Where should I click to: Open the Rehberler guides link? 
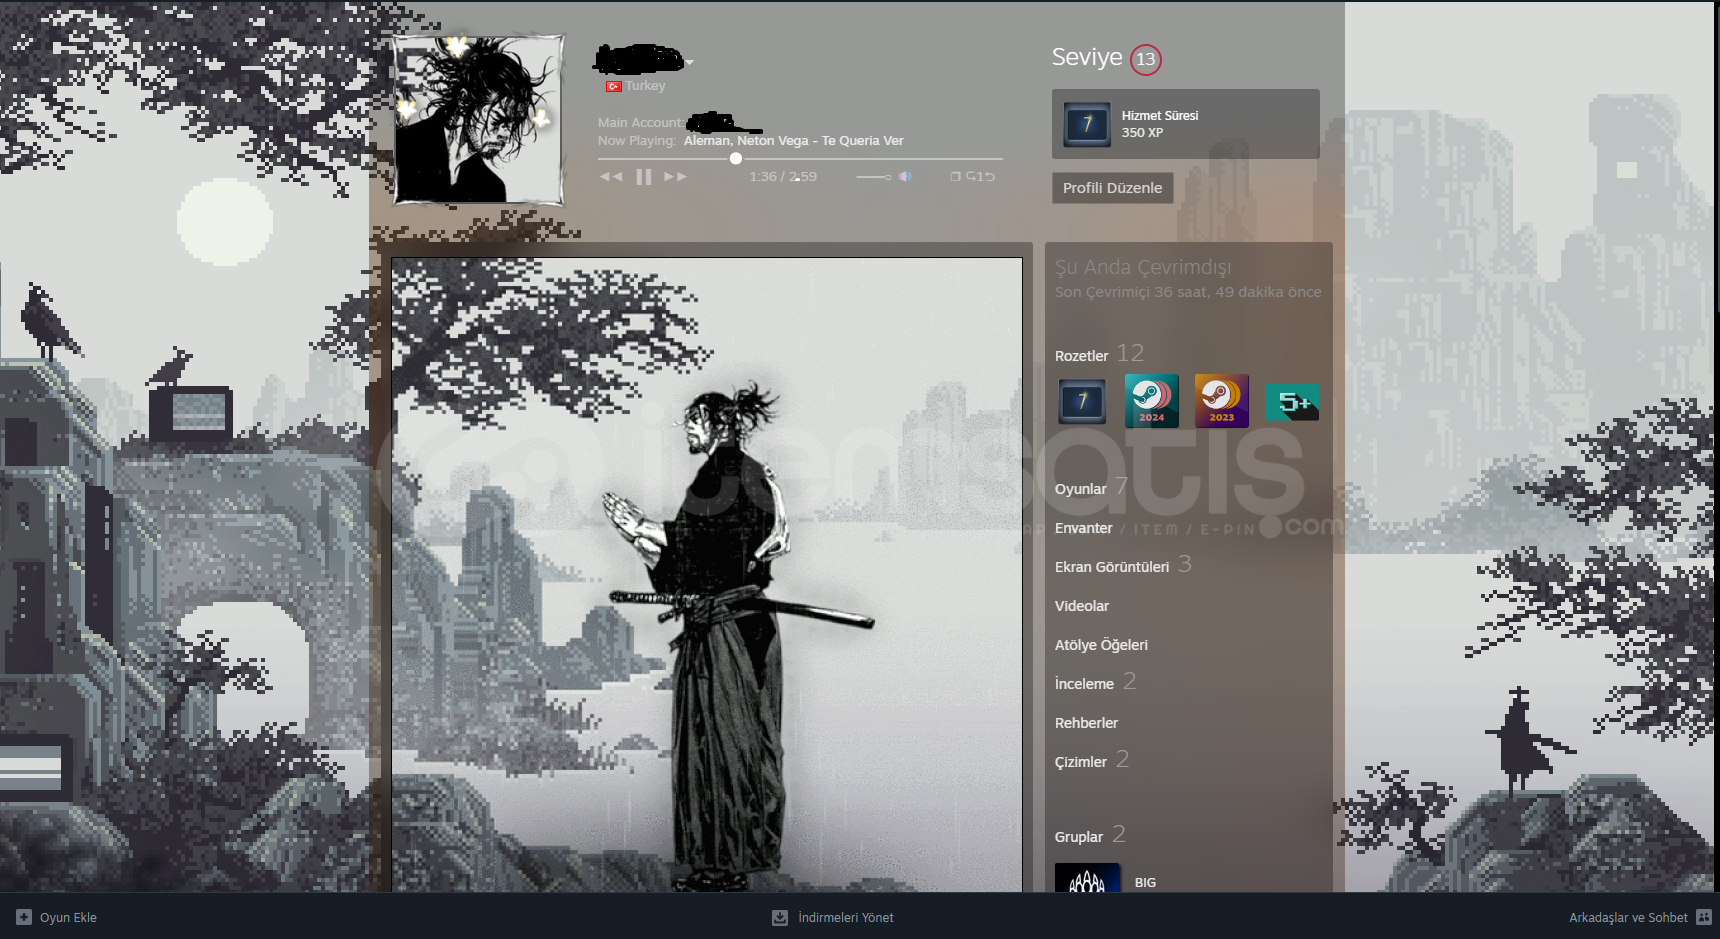[1086, 723]
